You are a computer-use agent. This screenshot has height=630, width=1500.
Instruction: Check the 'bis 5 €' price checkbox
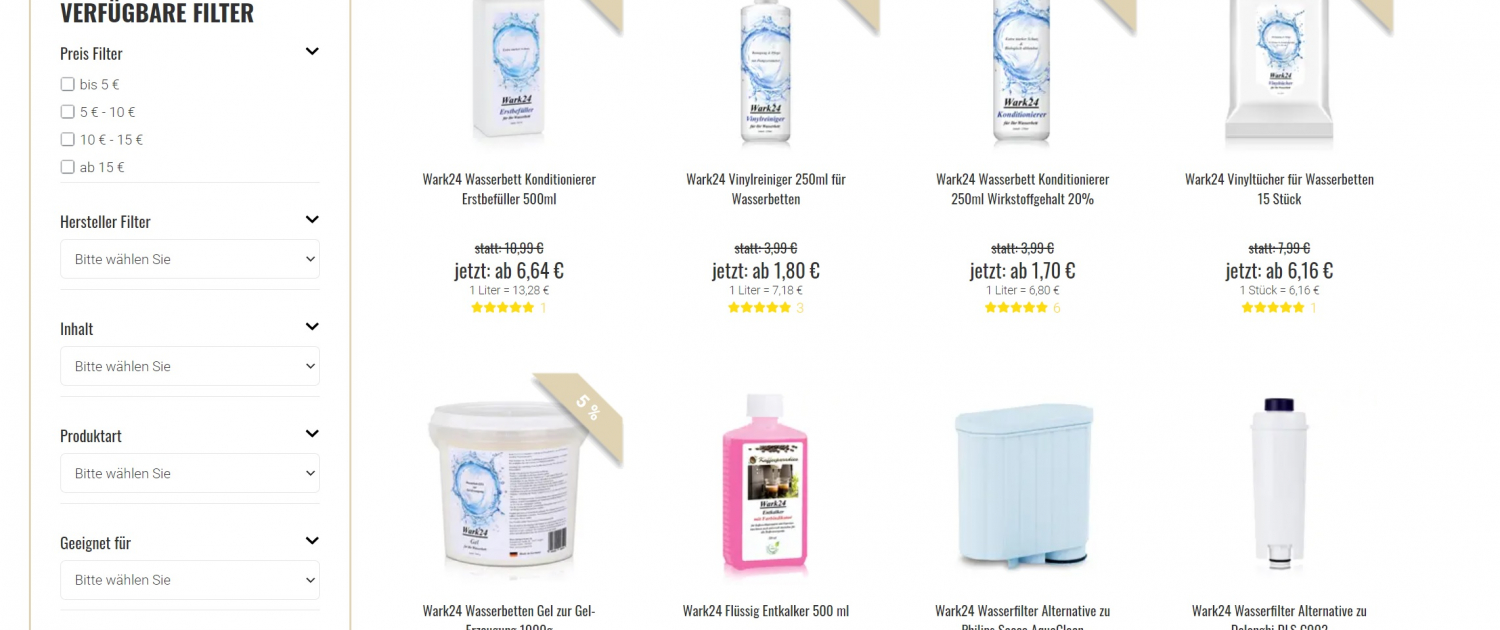coord(67,84)
